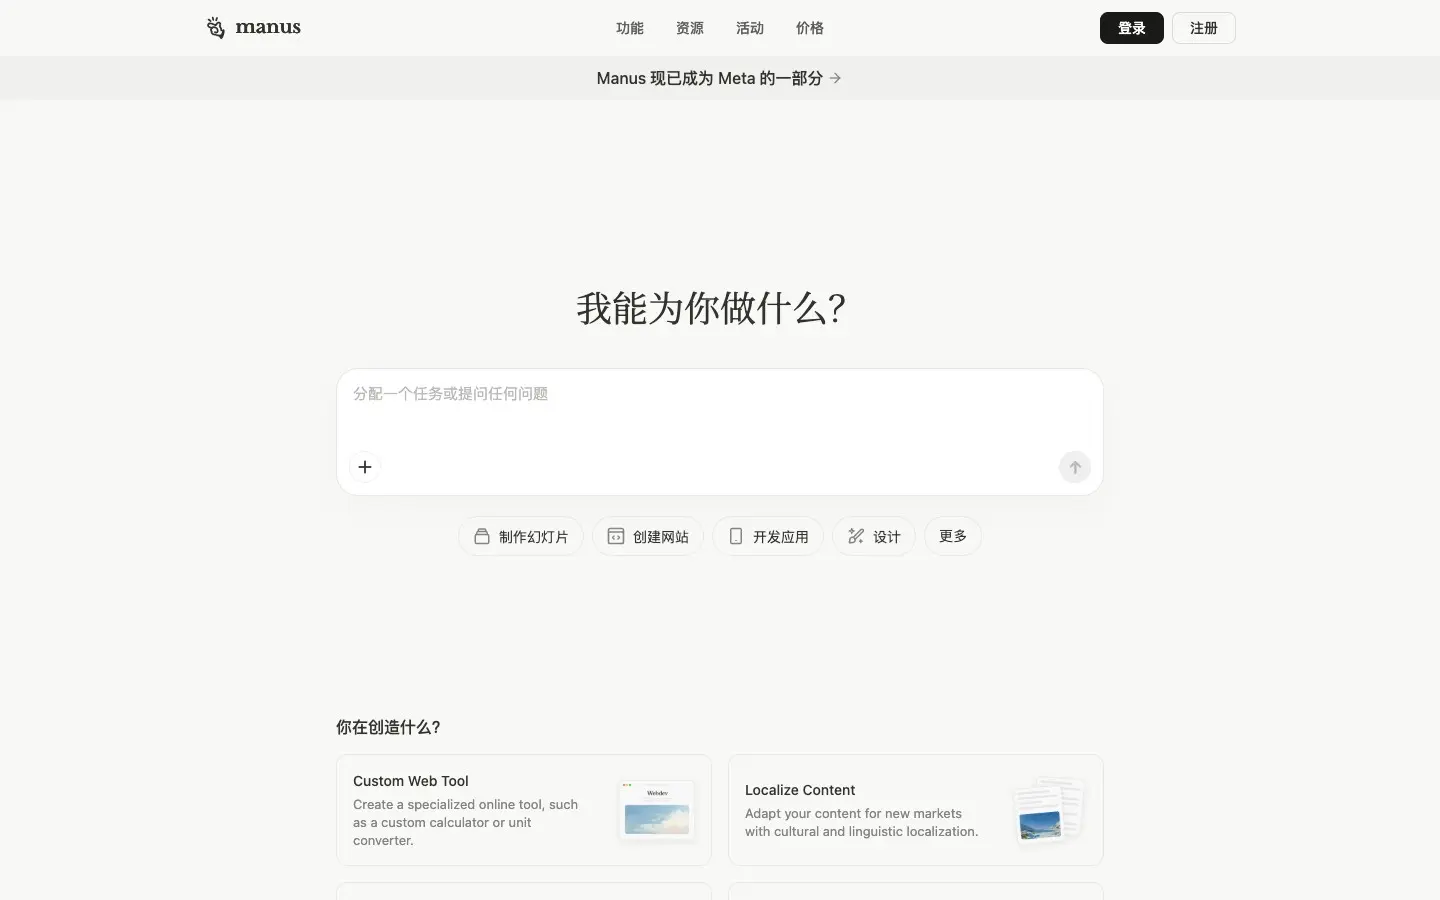Click the phone icon on 开发应用 chip

[736, 536]
